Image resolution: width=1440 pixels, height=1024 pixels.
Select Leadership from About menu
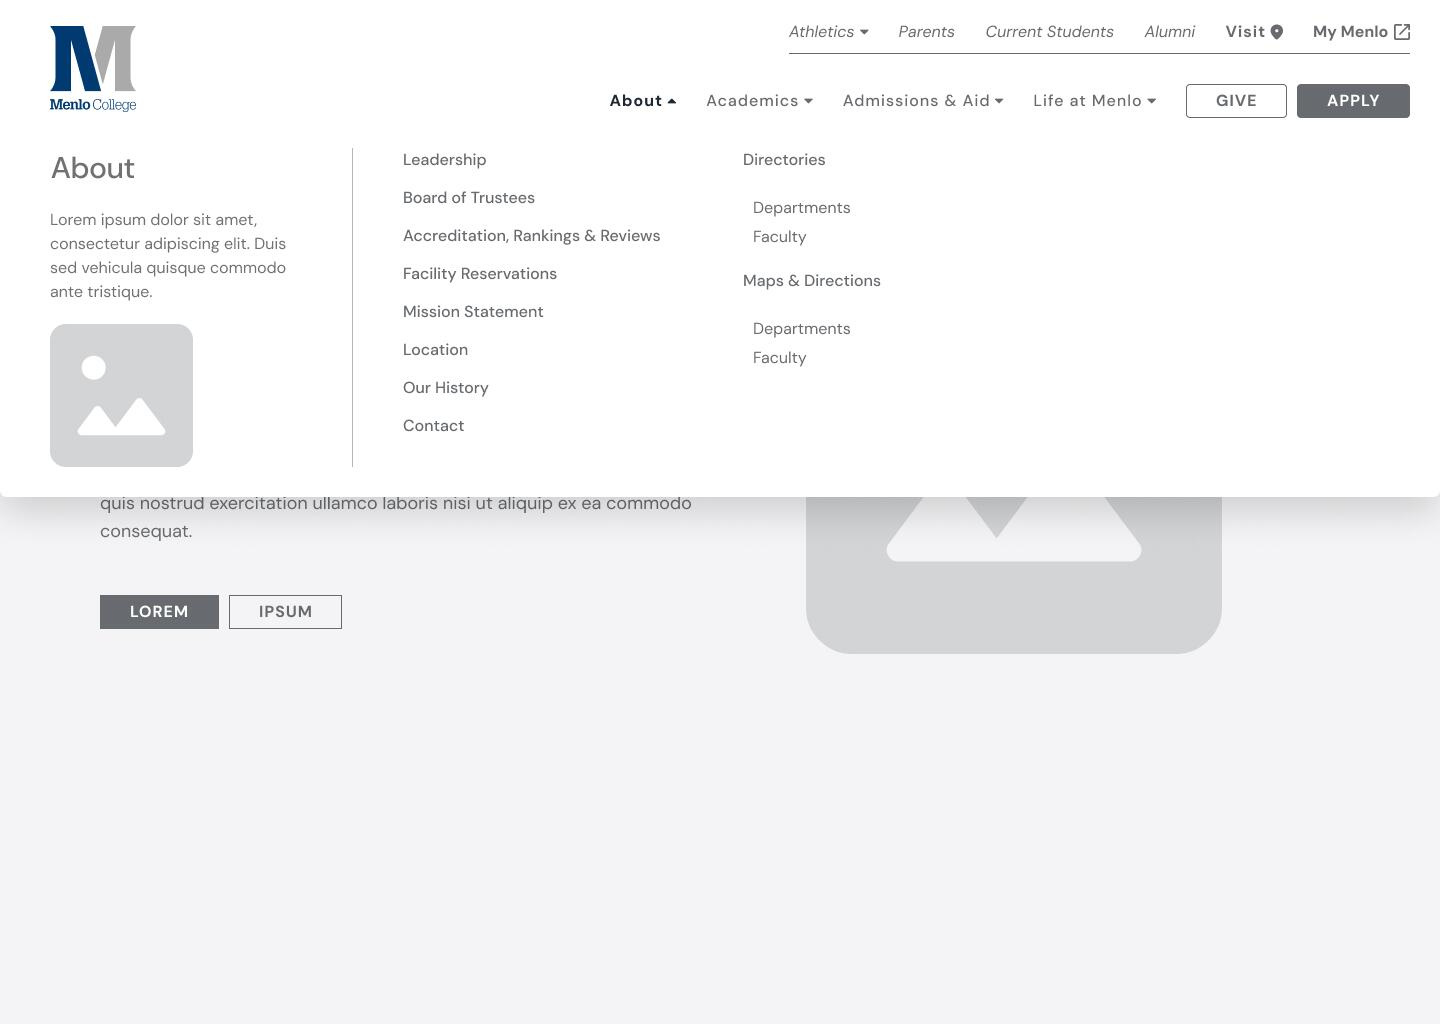444,160
